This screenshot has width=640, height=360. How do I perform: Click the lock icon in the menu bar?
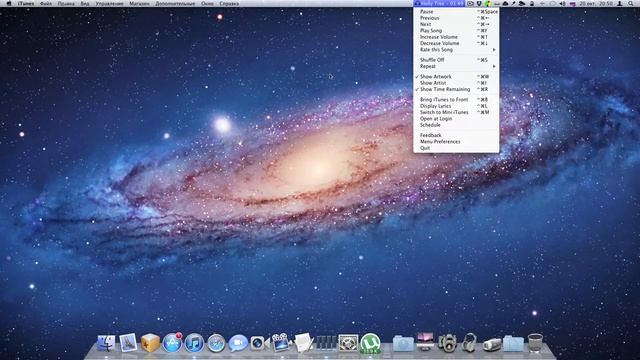[x=532, y=3]
